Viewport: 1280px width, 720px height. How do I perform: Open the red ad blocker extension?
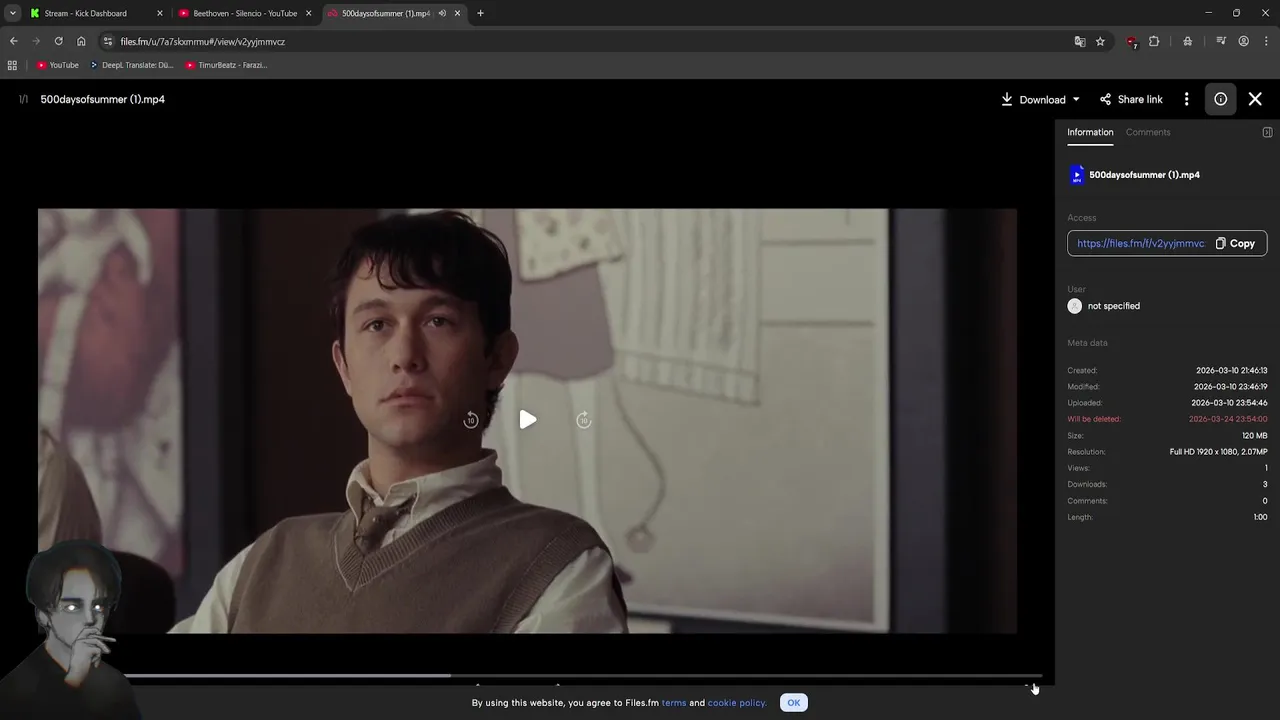(x=1131, y=42)
